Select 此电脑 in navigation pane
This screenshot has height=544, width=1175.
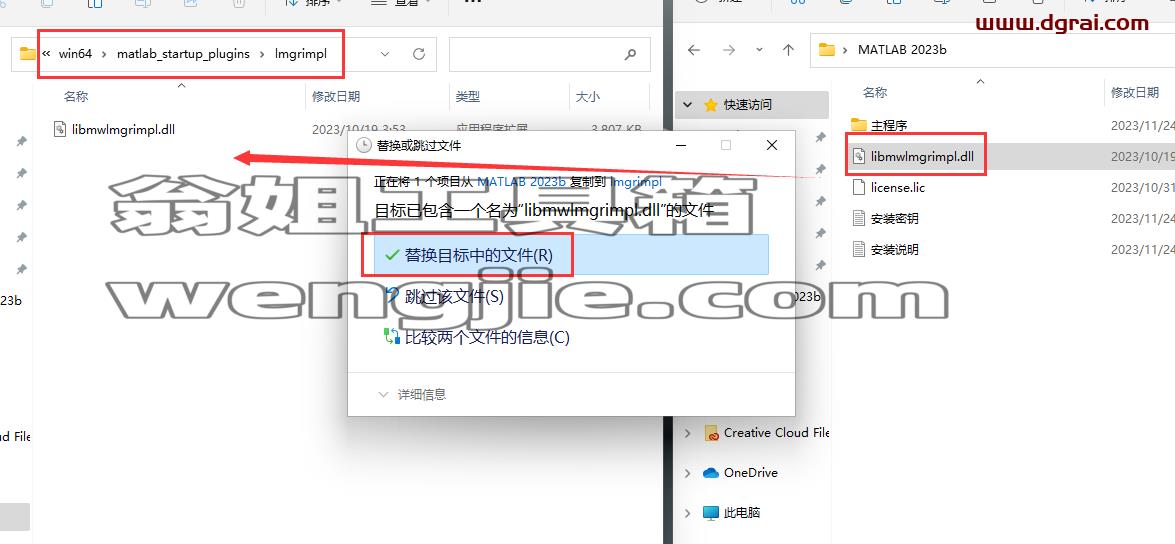[742, 513]
